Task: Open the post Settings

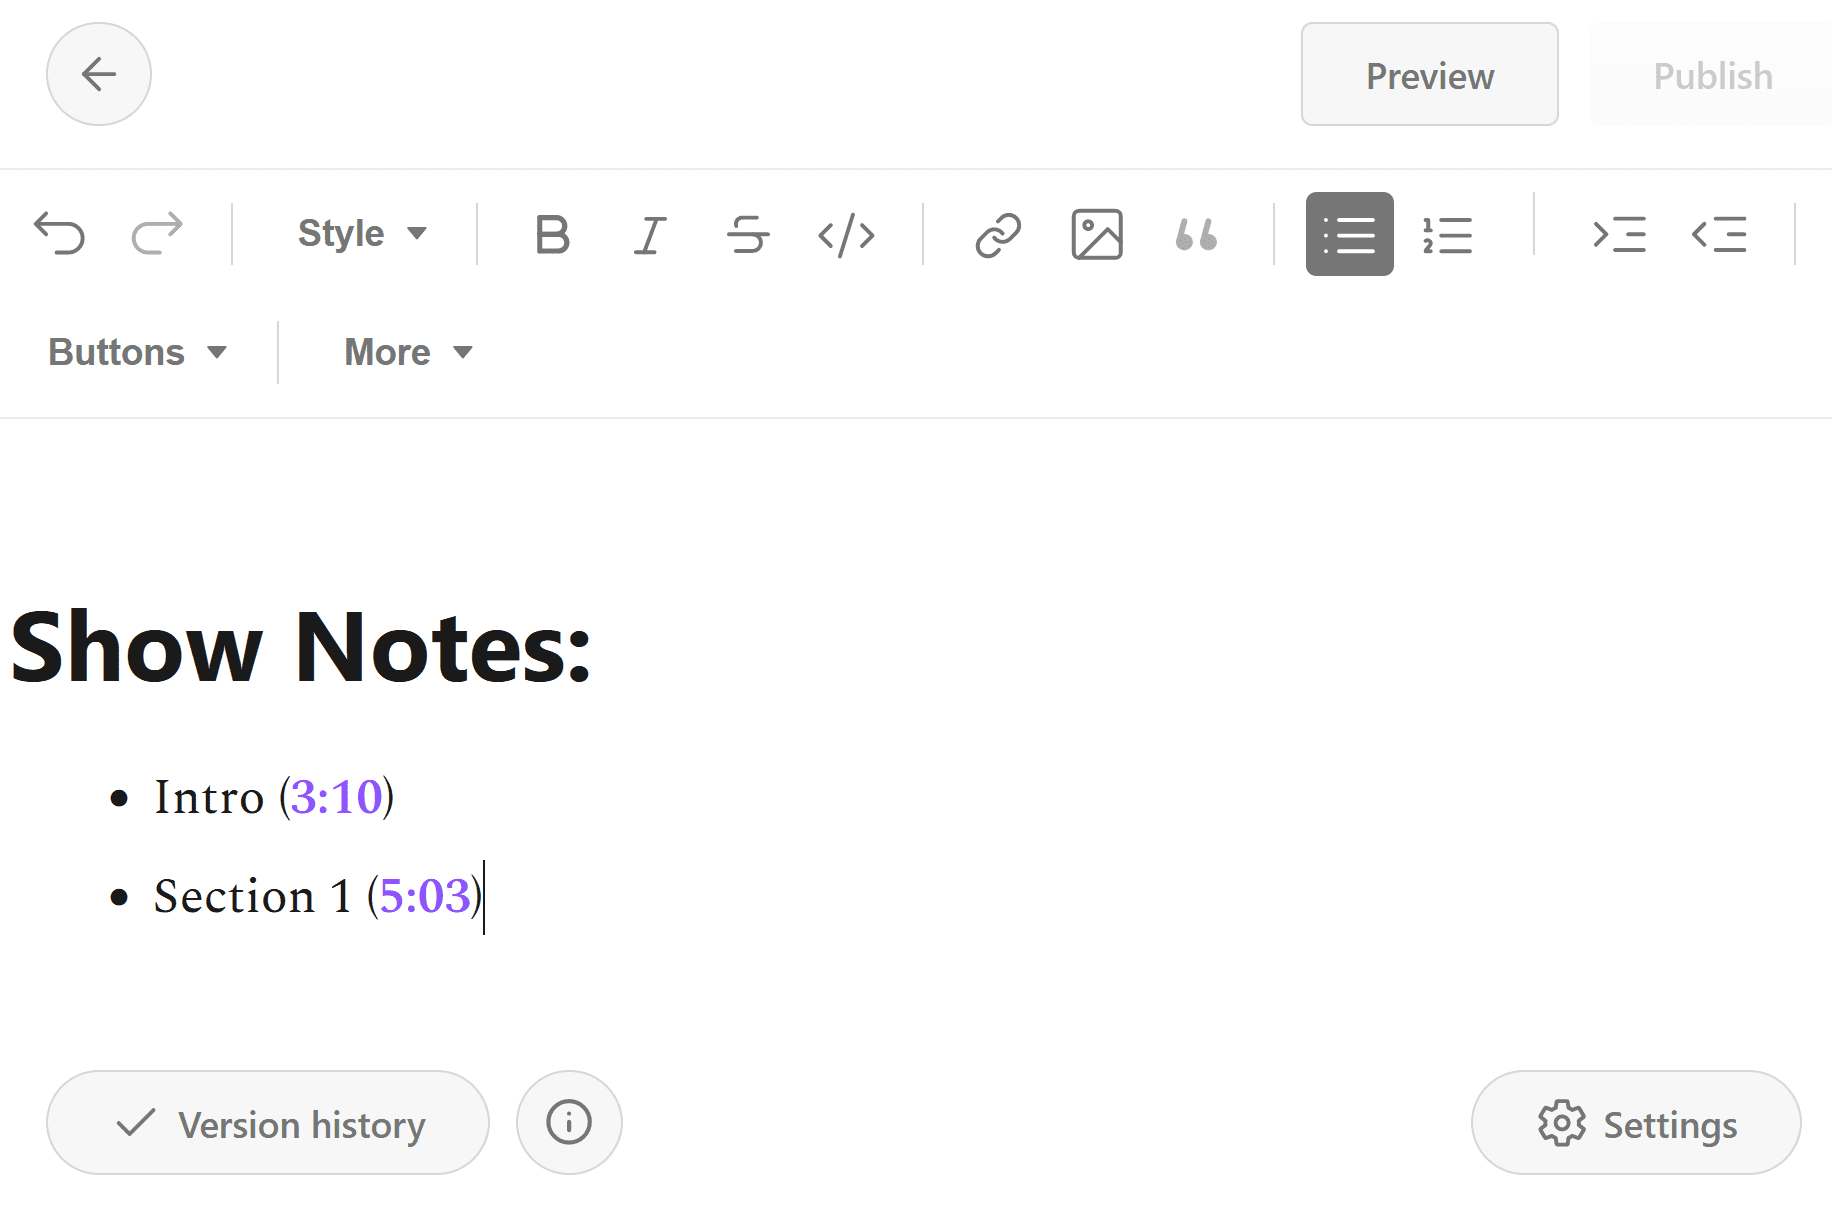Action: click(x=1636, y=1123)
